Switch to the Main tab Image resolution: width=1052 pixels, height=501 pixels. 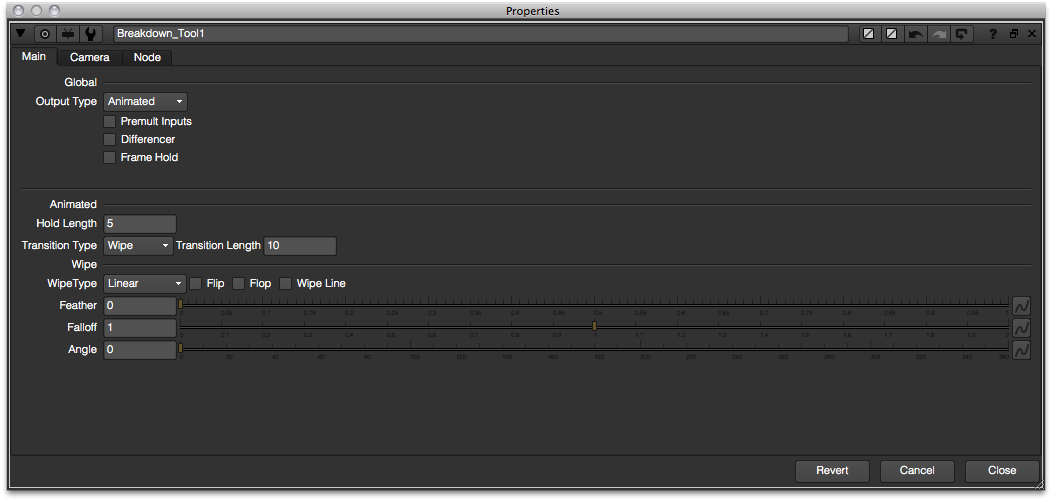coord(34,56)
